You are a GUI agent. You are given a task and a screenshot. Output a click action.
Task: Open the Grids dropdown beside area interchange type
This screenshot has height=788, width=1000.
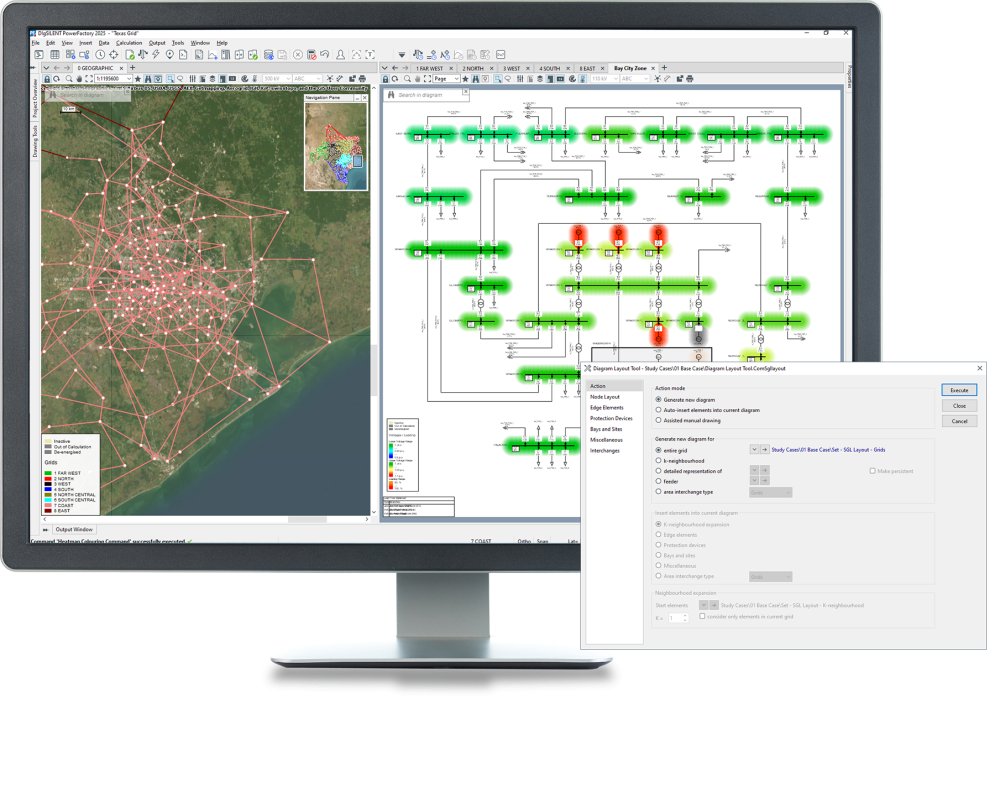click(770, 492)
